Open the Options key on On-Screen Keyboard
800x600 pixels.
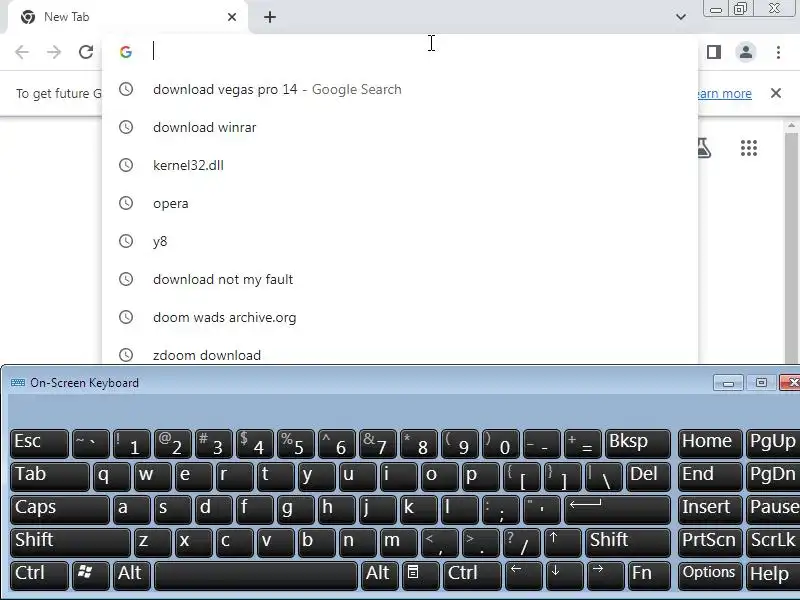click(x=710, y=576)
